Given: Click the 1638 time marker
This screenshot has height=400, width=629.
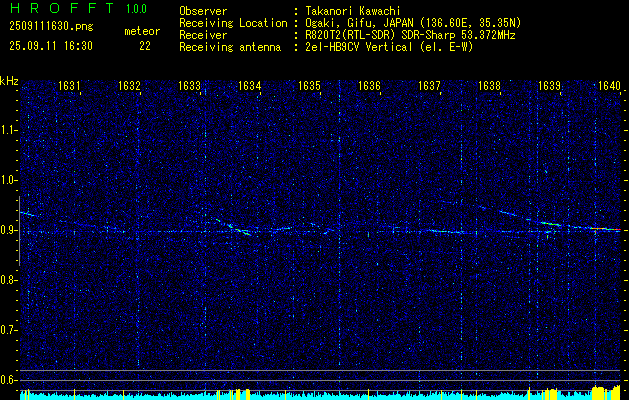Looking at the screenshot, I should pos(489,85).
